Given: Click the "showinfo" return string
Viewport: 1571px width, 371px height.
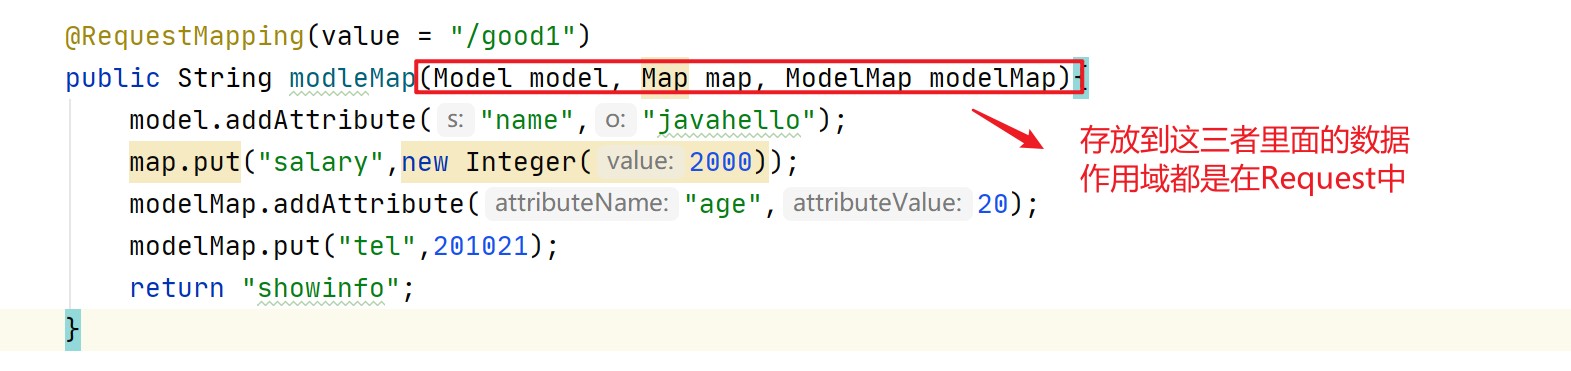Looking at the screenshot, I should [321, 288].
